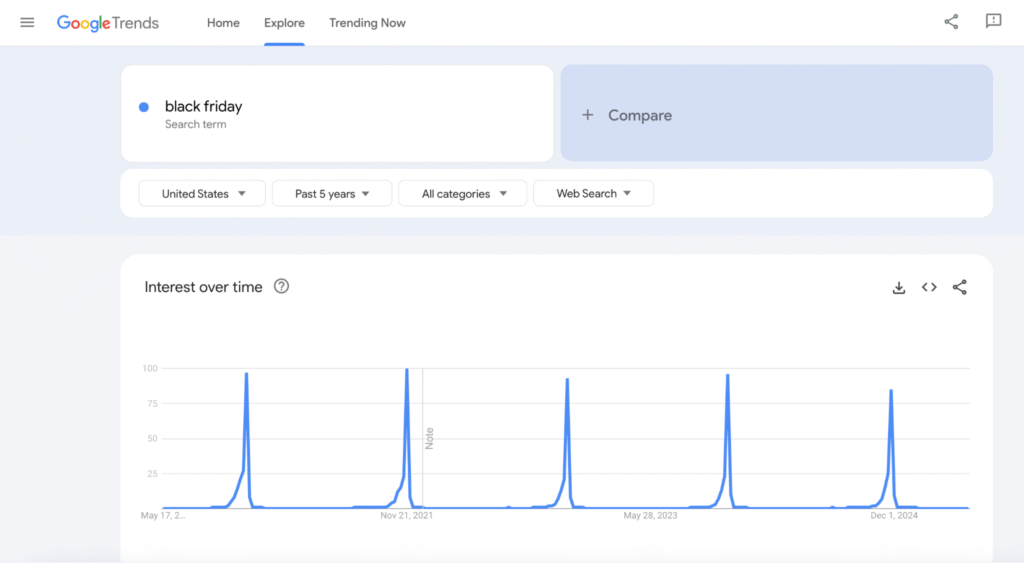Click the 100 value on y-axis
1024x563 pixels.
pyautogui.click(x=150, y=368)
